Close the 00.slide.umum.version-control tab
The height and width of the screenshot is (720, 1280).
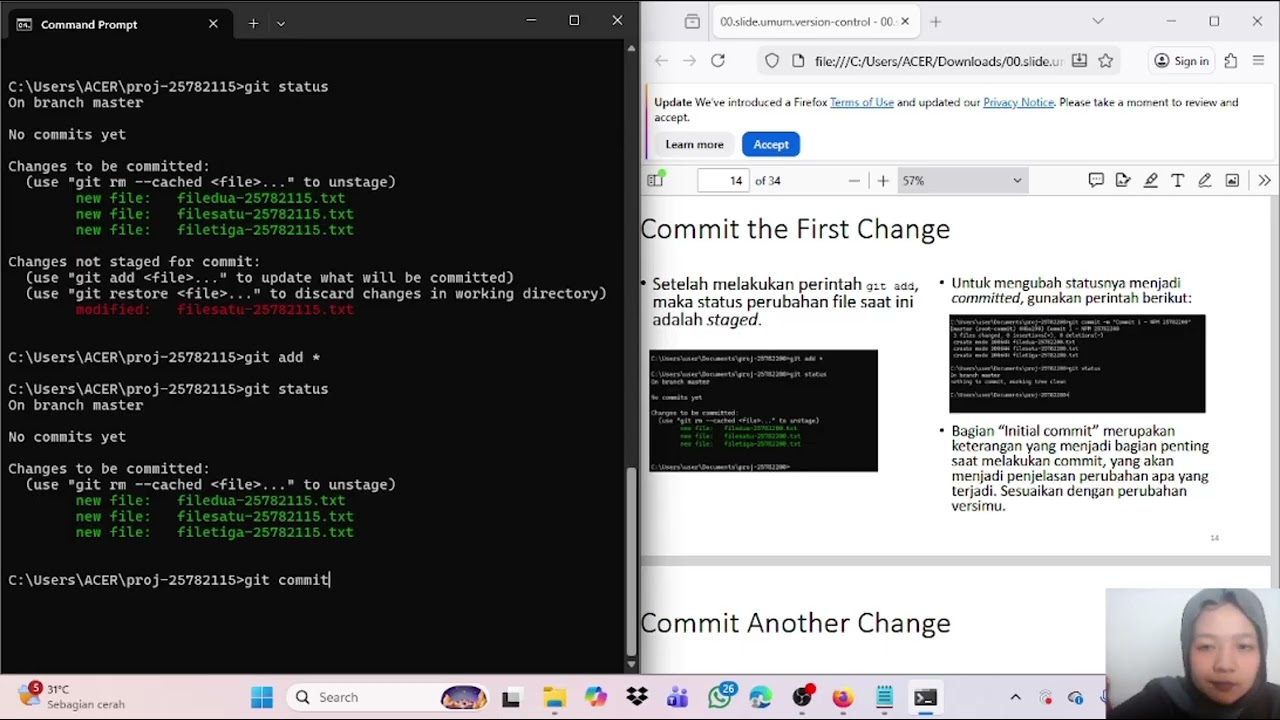point(905,21)
